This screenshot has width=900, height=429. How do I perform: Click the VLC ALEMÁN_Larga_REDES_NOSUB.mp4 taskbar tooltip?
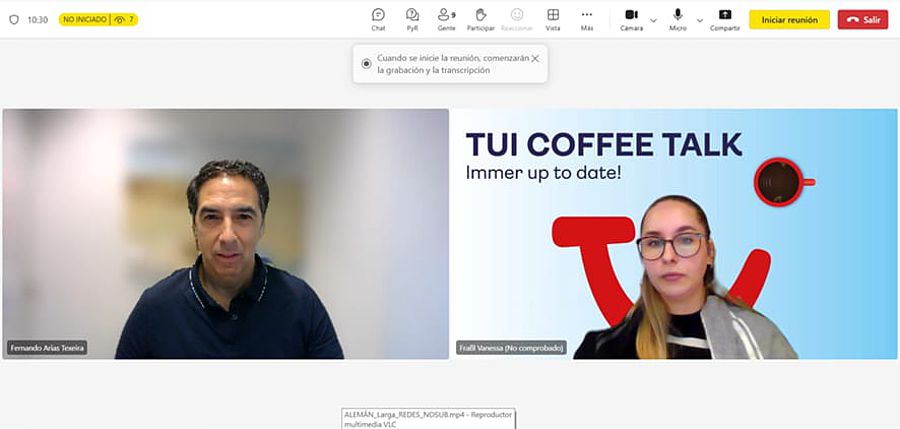coord(428,419)
